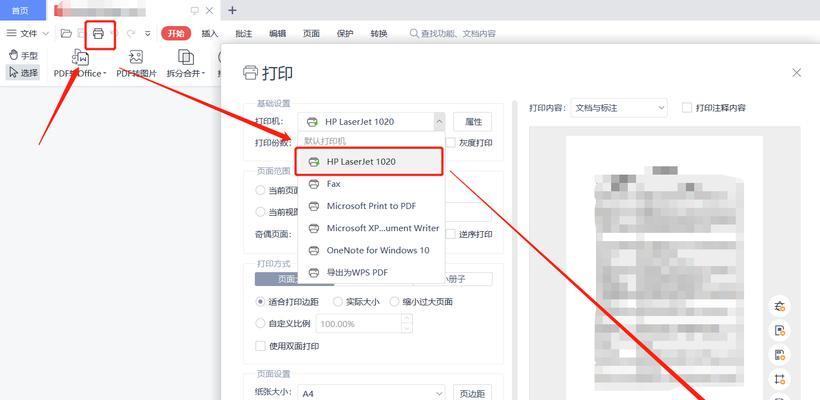Choose 导出为WPS PDF in the printer list
This screenshot has width=820, height=400.
coord(371,272)
